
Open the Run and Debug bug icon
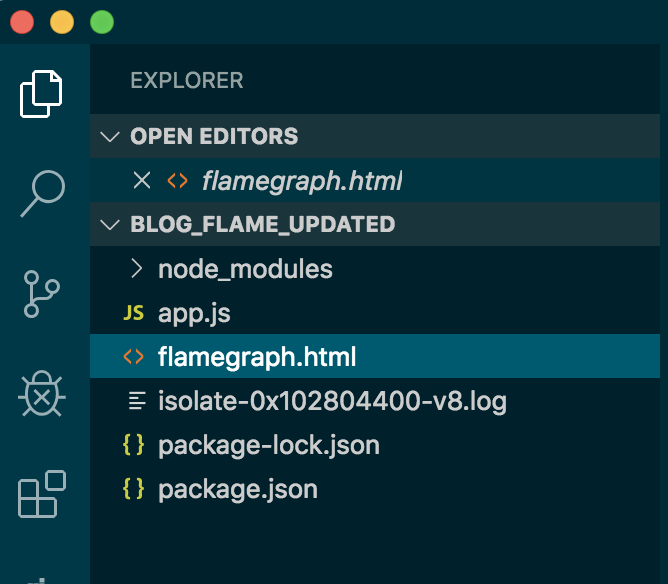(x=42, y=394)
